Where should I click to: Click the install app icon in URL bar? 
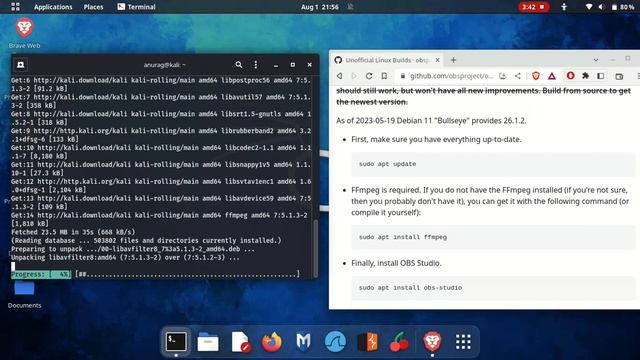tap(502, 76)
